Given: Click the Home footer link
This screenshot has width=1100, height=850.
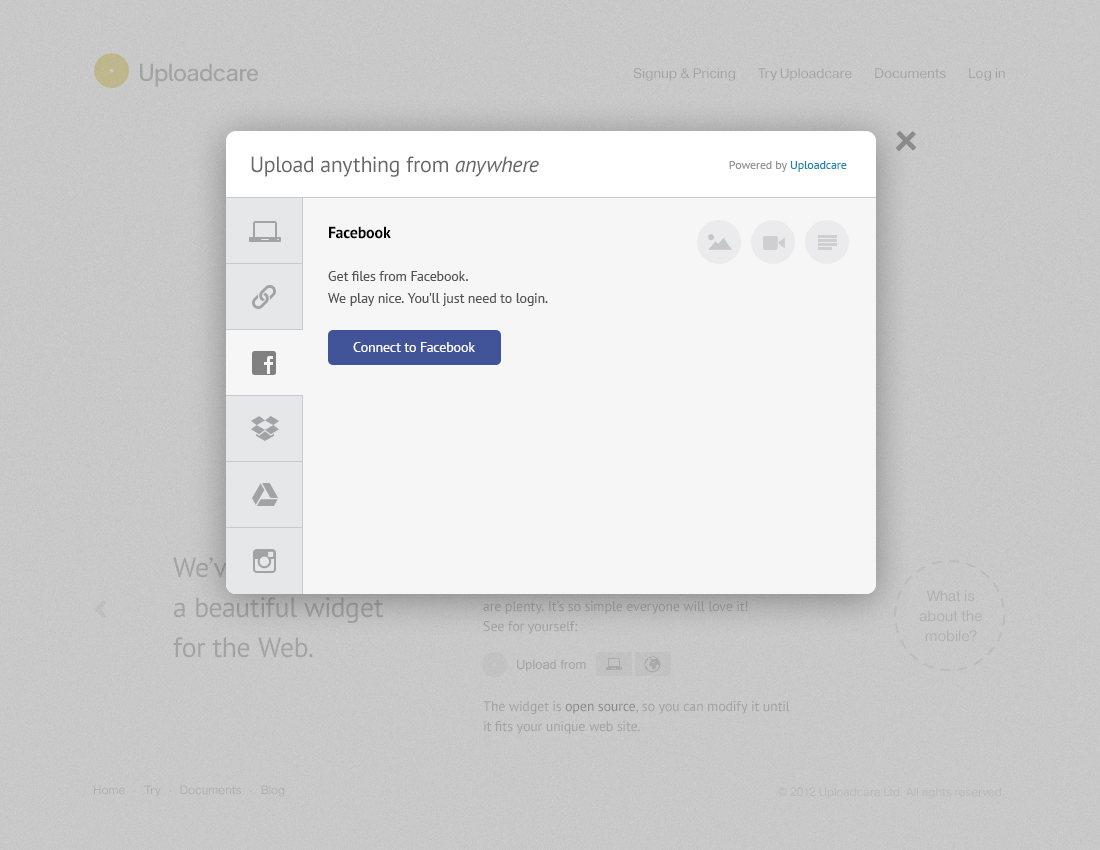Looking at the screenshot, I should tap(109, 790).
